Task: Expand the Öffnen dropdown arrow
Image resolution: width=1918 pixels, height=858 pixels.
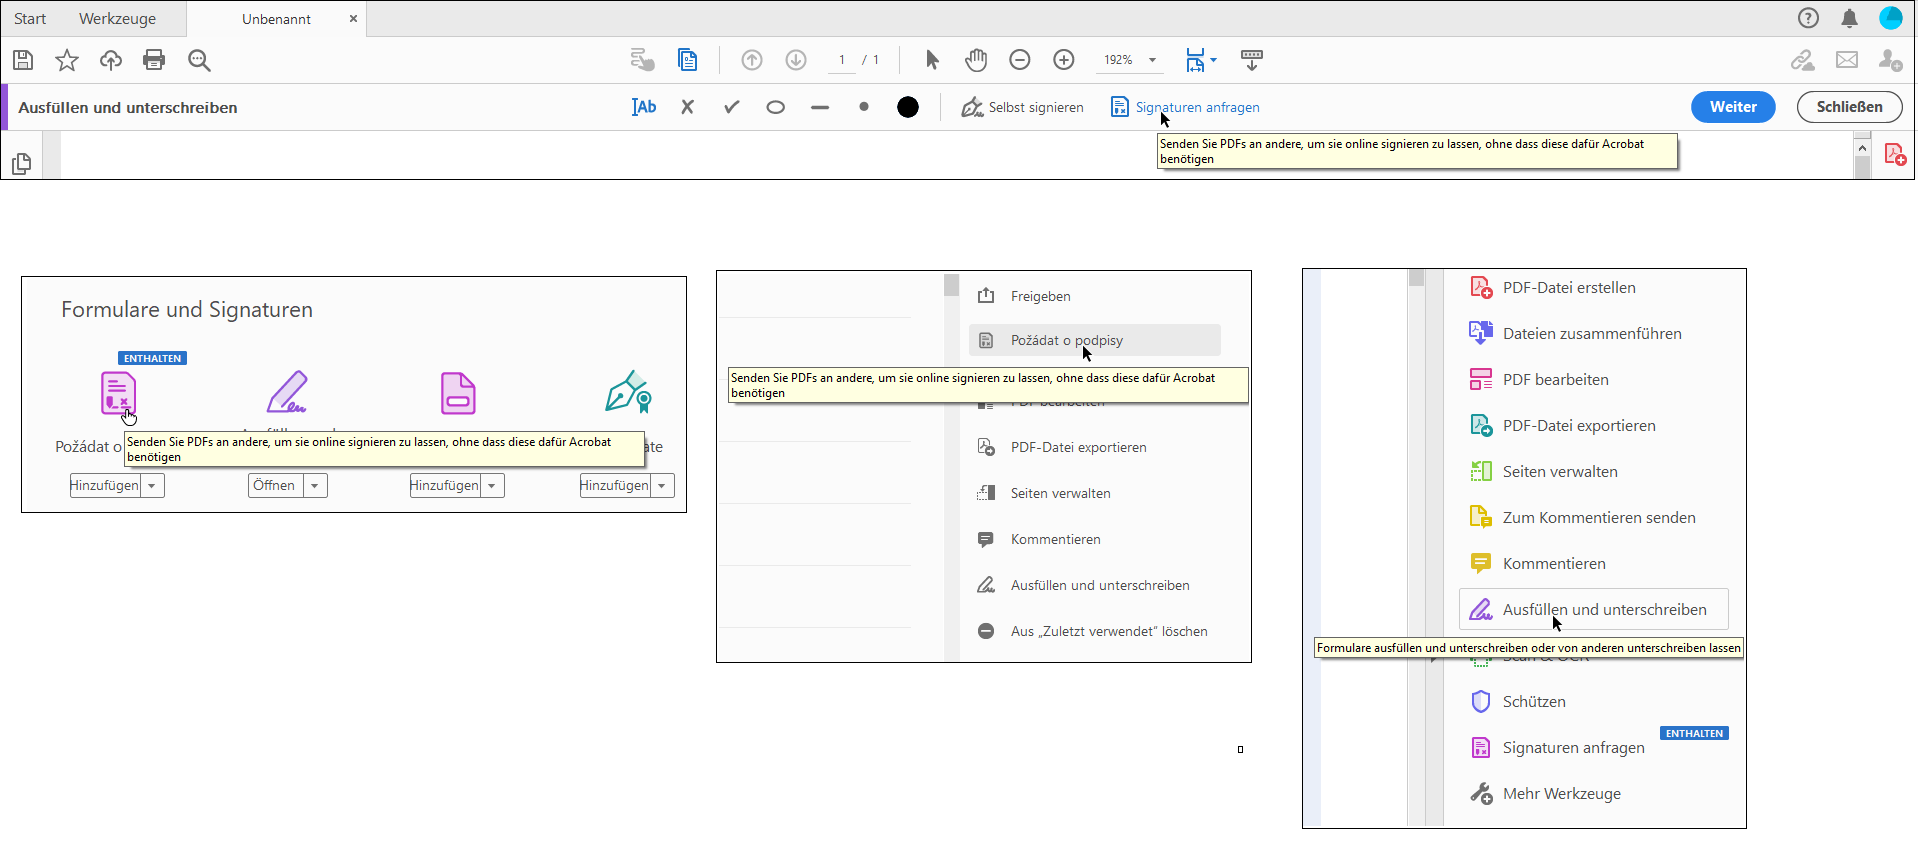Action: pyautogui.click(x=315, y=486)
